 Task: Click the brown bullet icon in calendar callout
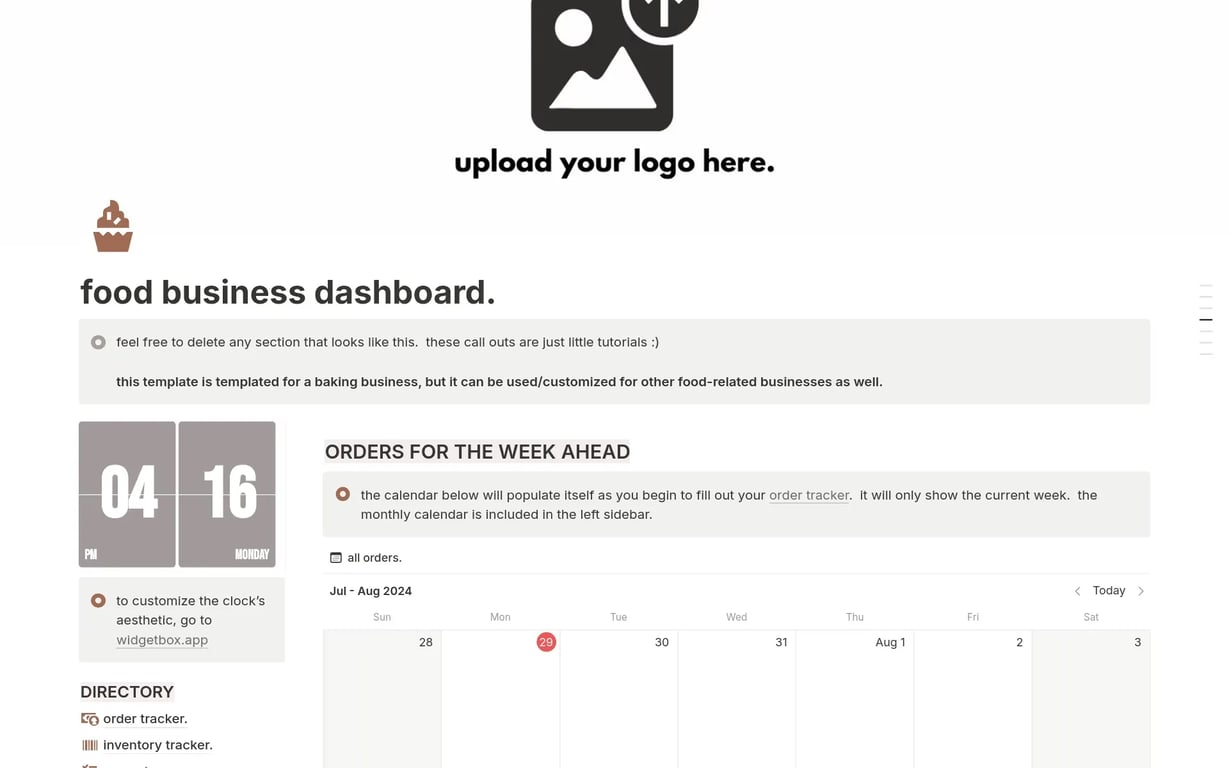(x=343, y=494)
